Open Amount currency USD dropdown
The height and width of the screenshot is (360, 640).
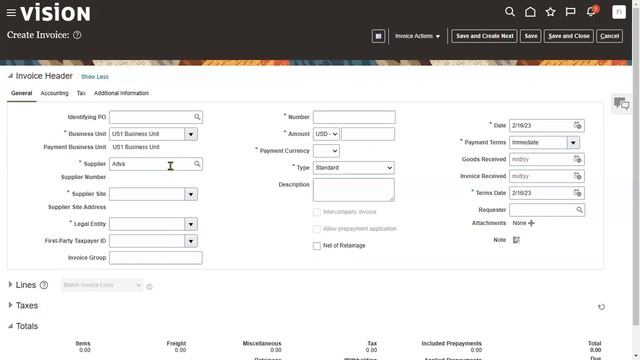tap(326, 134)
